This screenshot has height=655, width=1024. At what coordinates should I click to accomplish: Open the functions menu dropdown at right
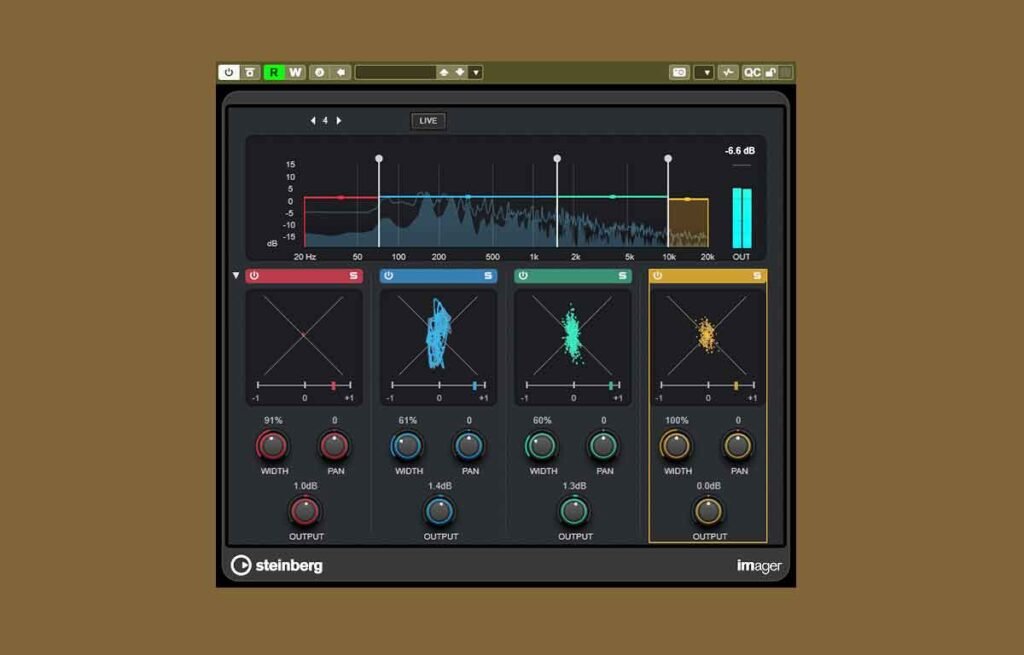[x=704, y=72]
